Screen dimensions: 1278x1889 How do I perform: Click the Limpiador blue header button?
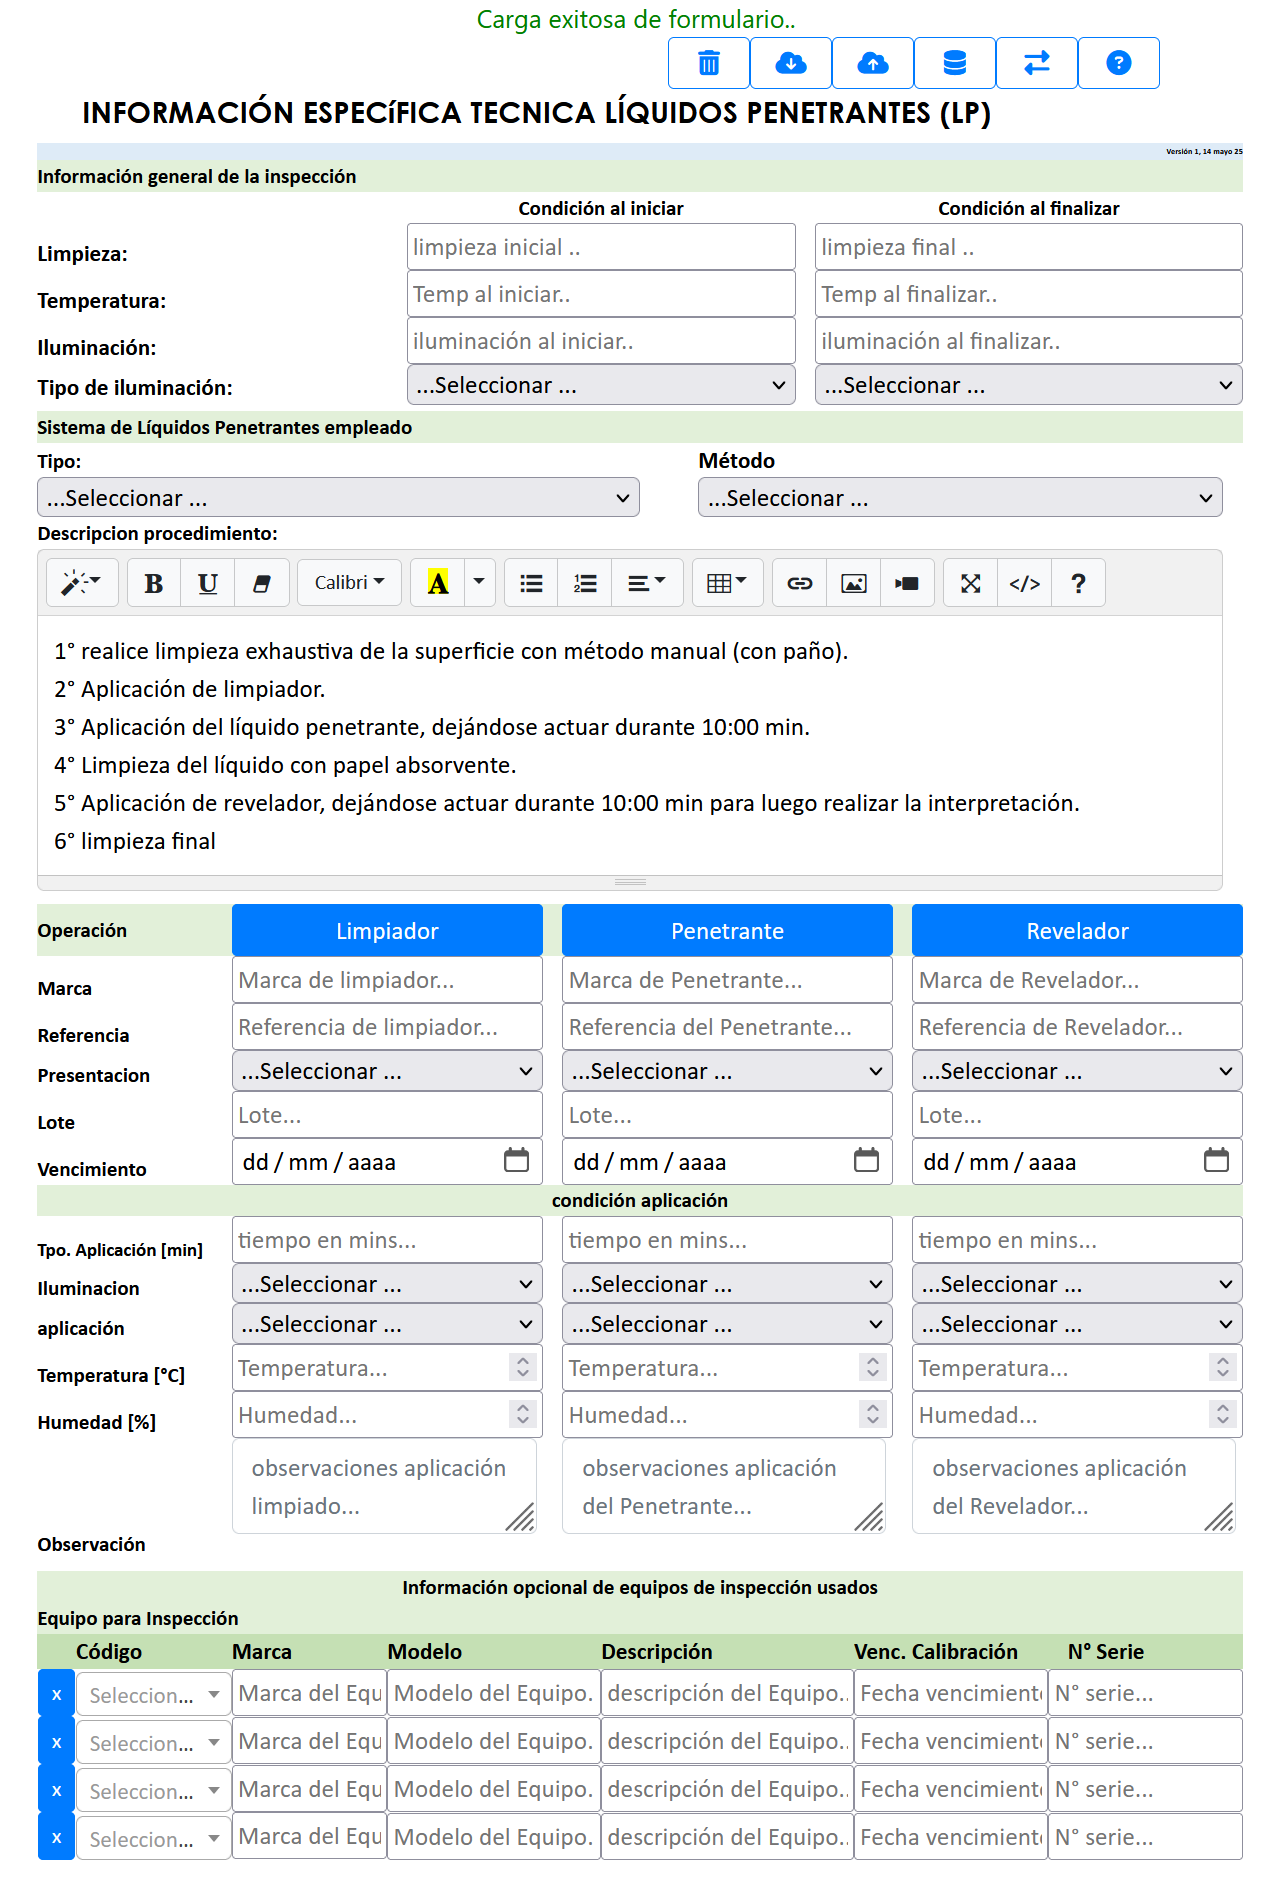[x=387, y=931]
